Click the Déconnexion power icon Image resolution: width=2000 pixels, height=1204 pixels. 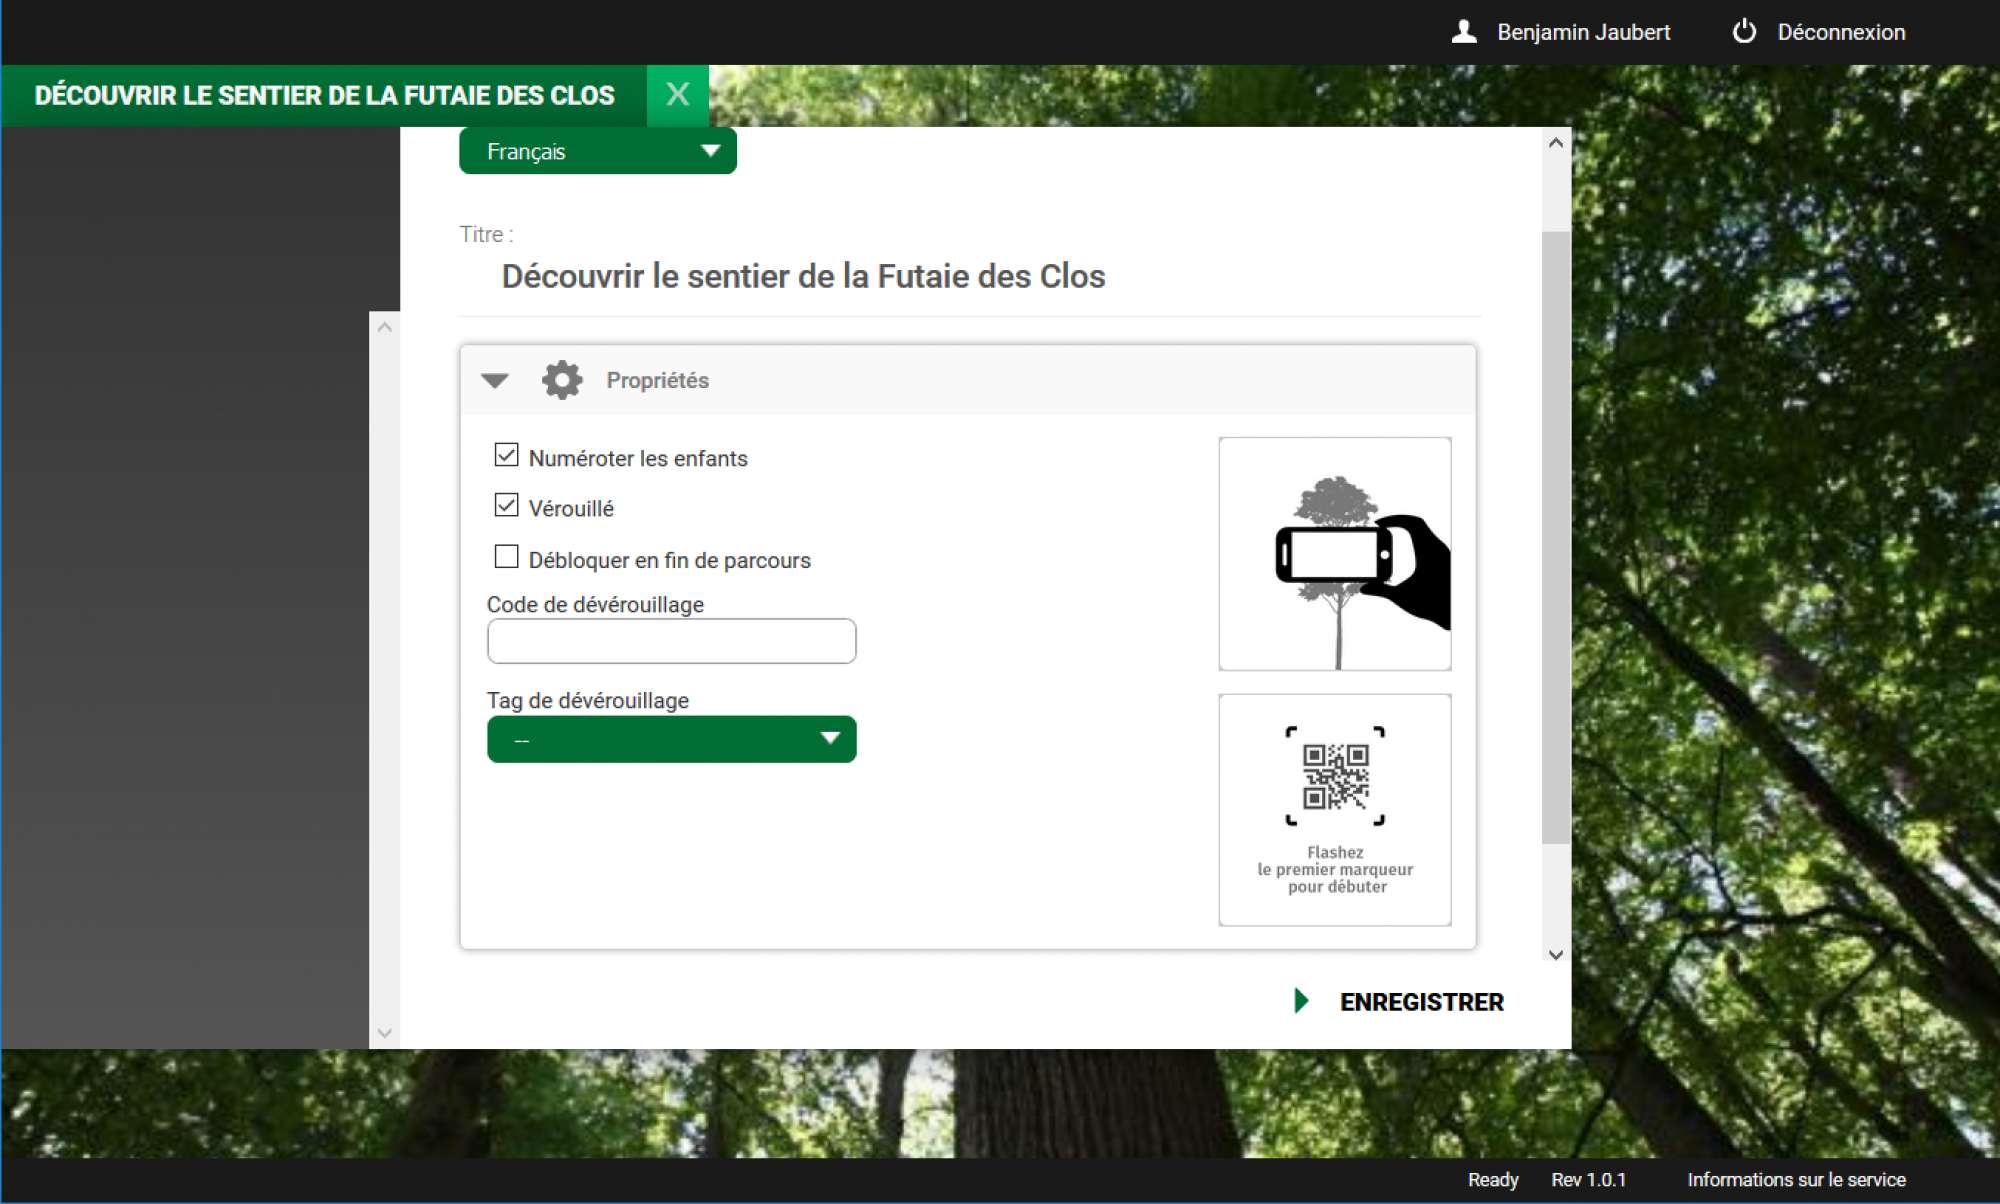point(1744,32)
